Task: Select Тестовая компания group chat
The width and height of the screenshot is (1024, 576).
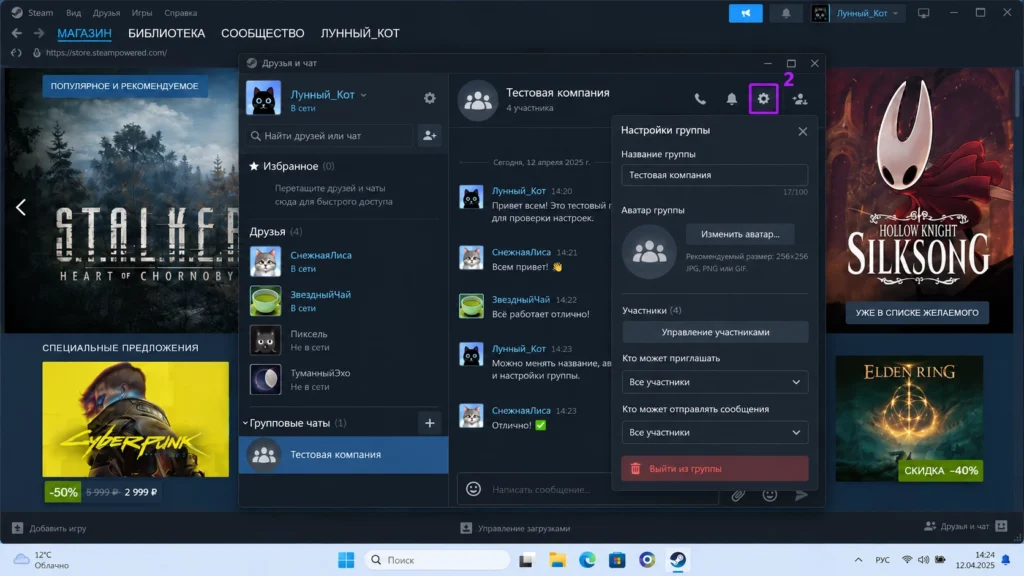Action: tap(344, 455)
